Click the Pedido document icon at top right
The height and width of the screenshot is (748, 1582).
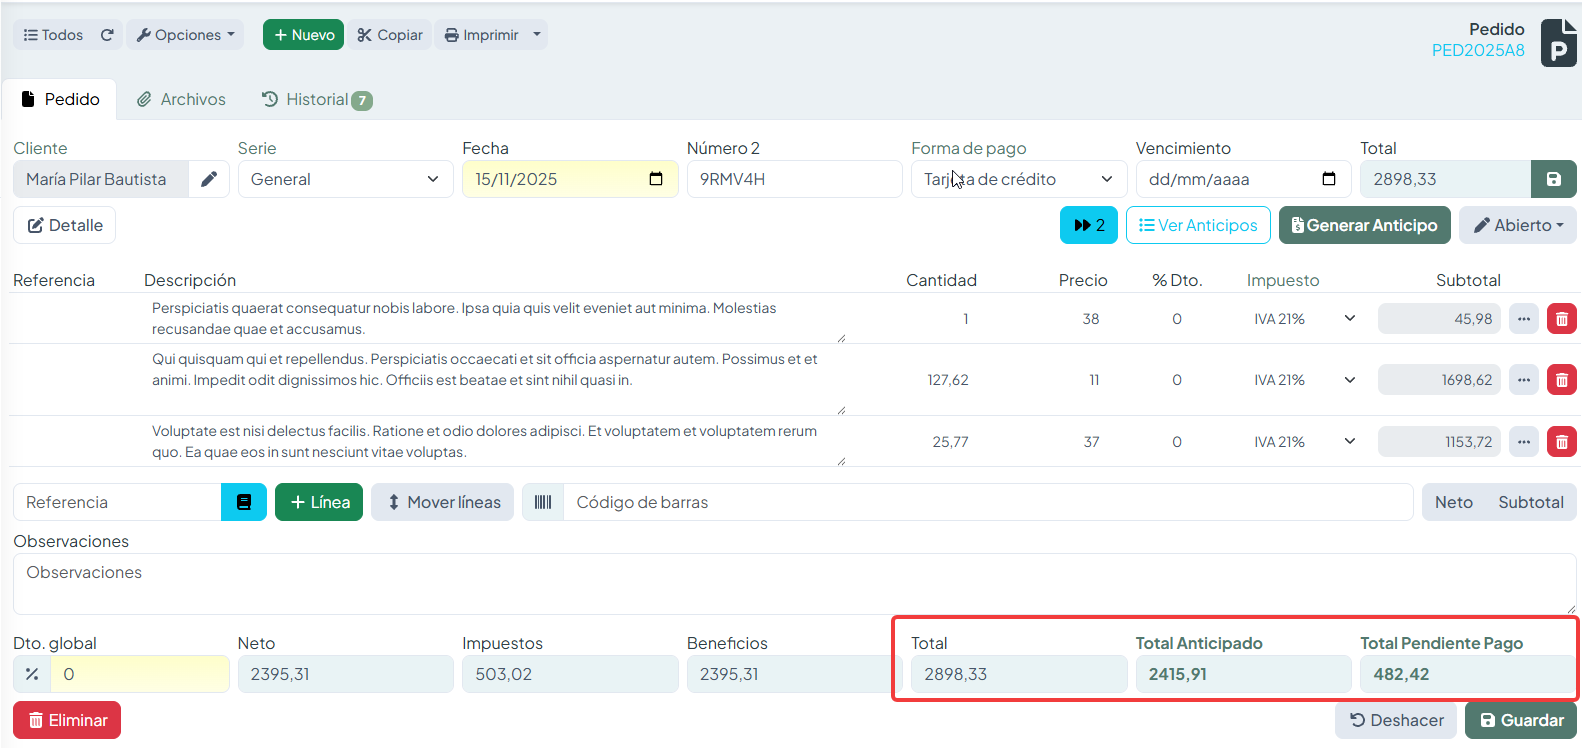(1558, 43)
